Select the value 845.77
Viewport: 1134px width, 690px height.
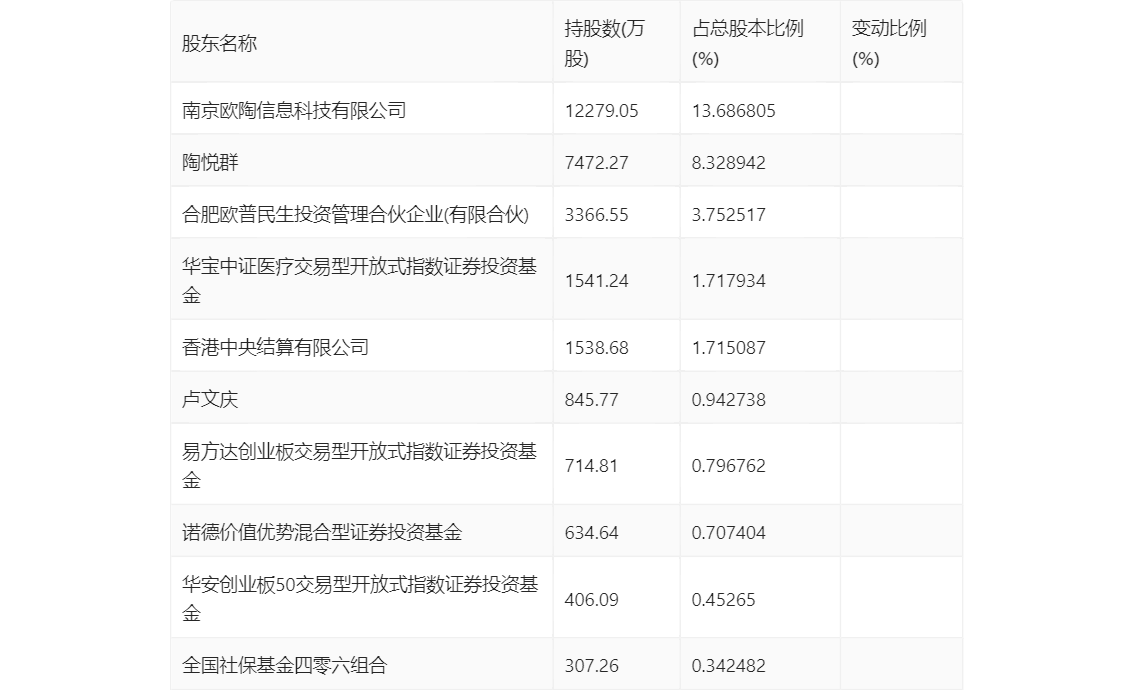(x=591, y=400)
